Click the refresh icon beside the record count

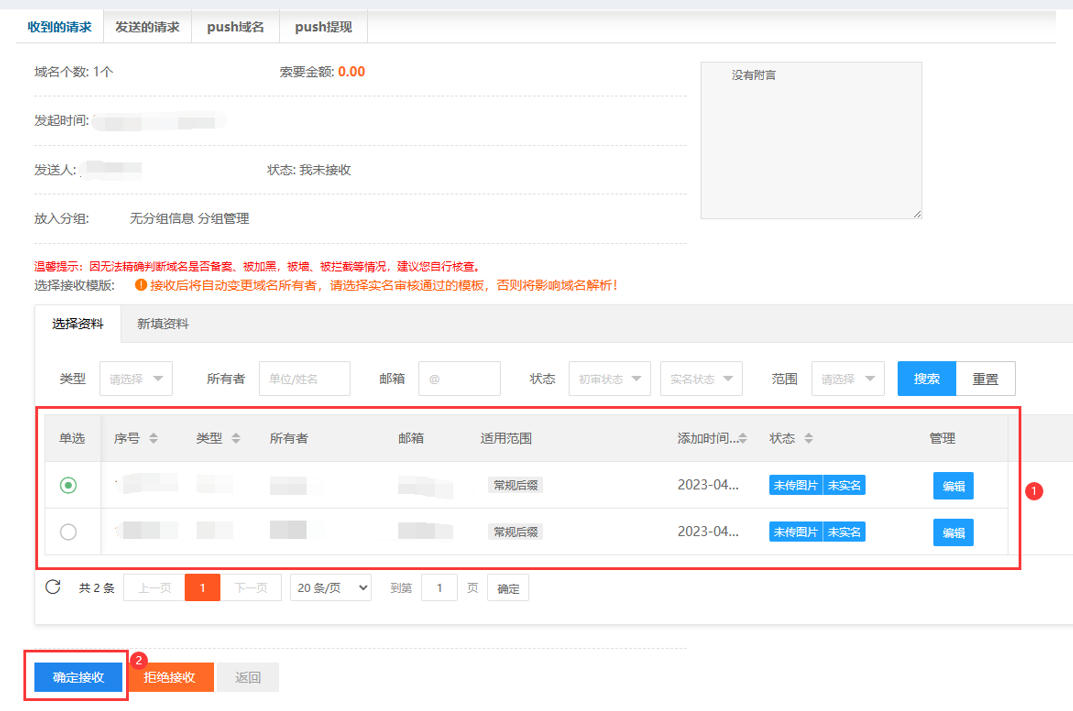tap(53, 587)
